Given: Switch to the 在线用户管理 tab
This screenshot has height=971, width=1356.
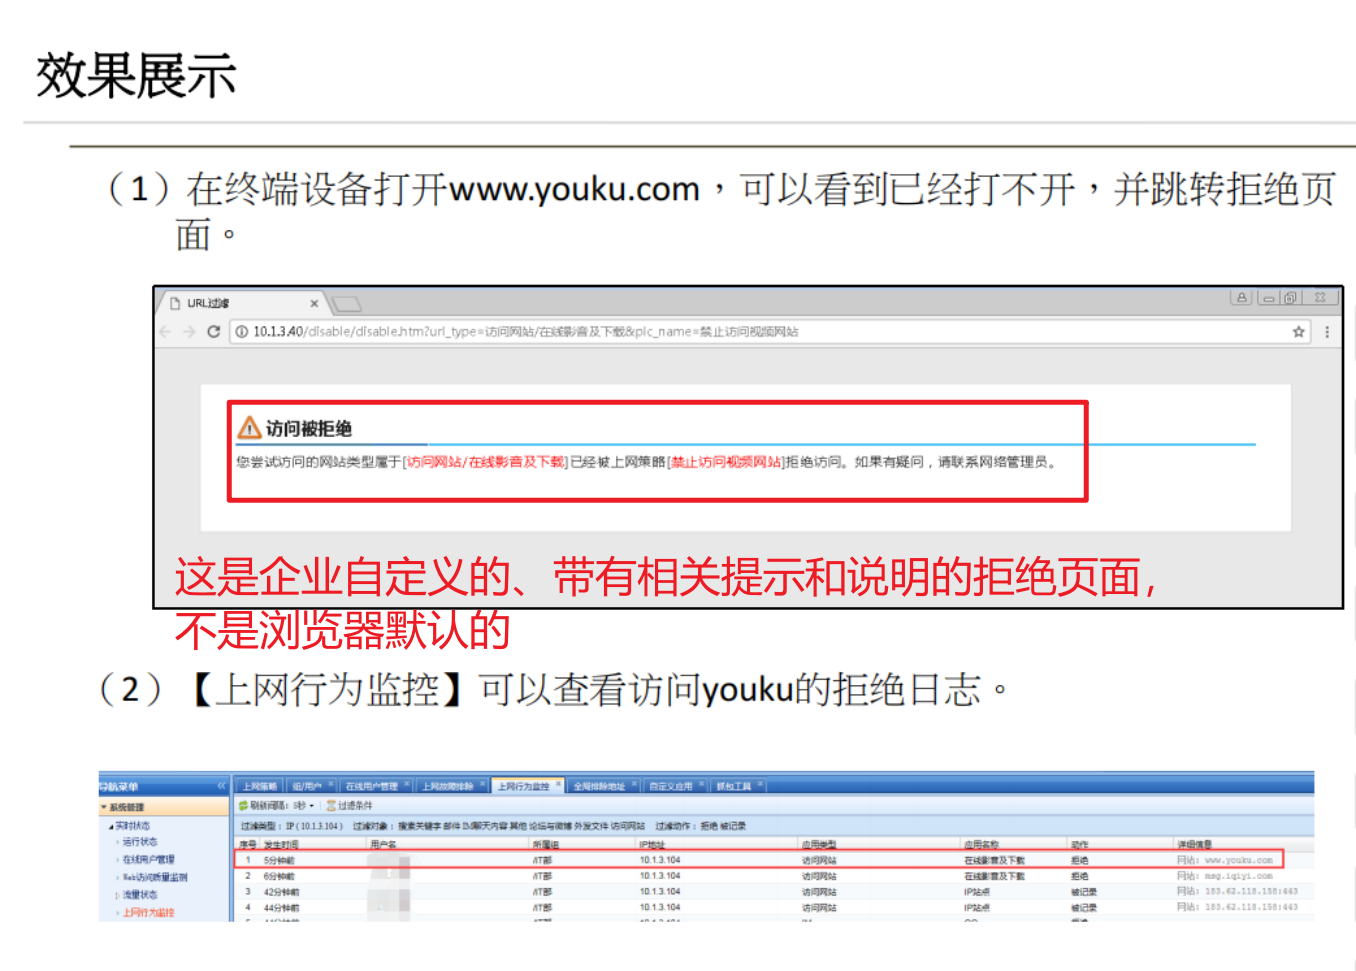Looking at the screenshot, I should 376,786.
